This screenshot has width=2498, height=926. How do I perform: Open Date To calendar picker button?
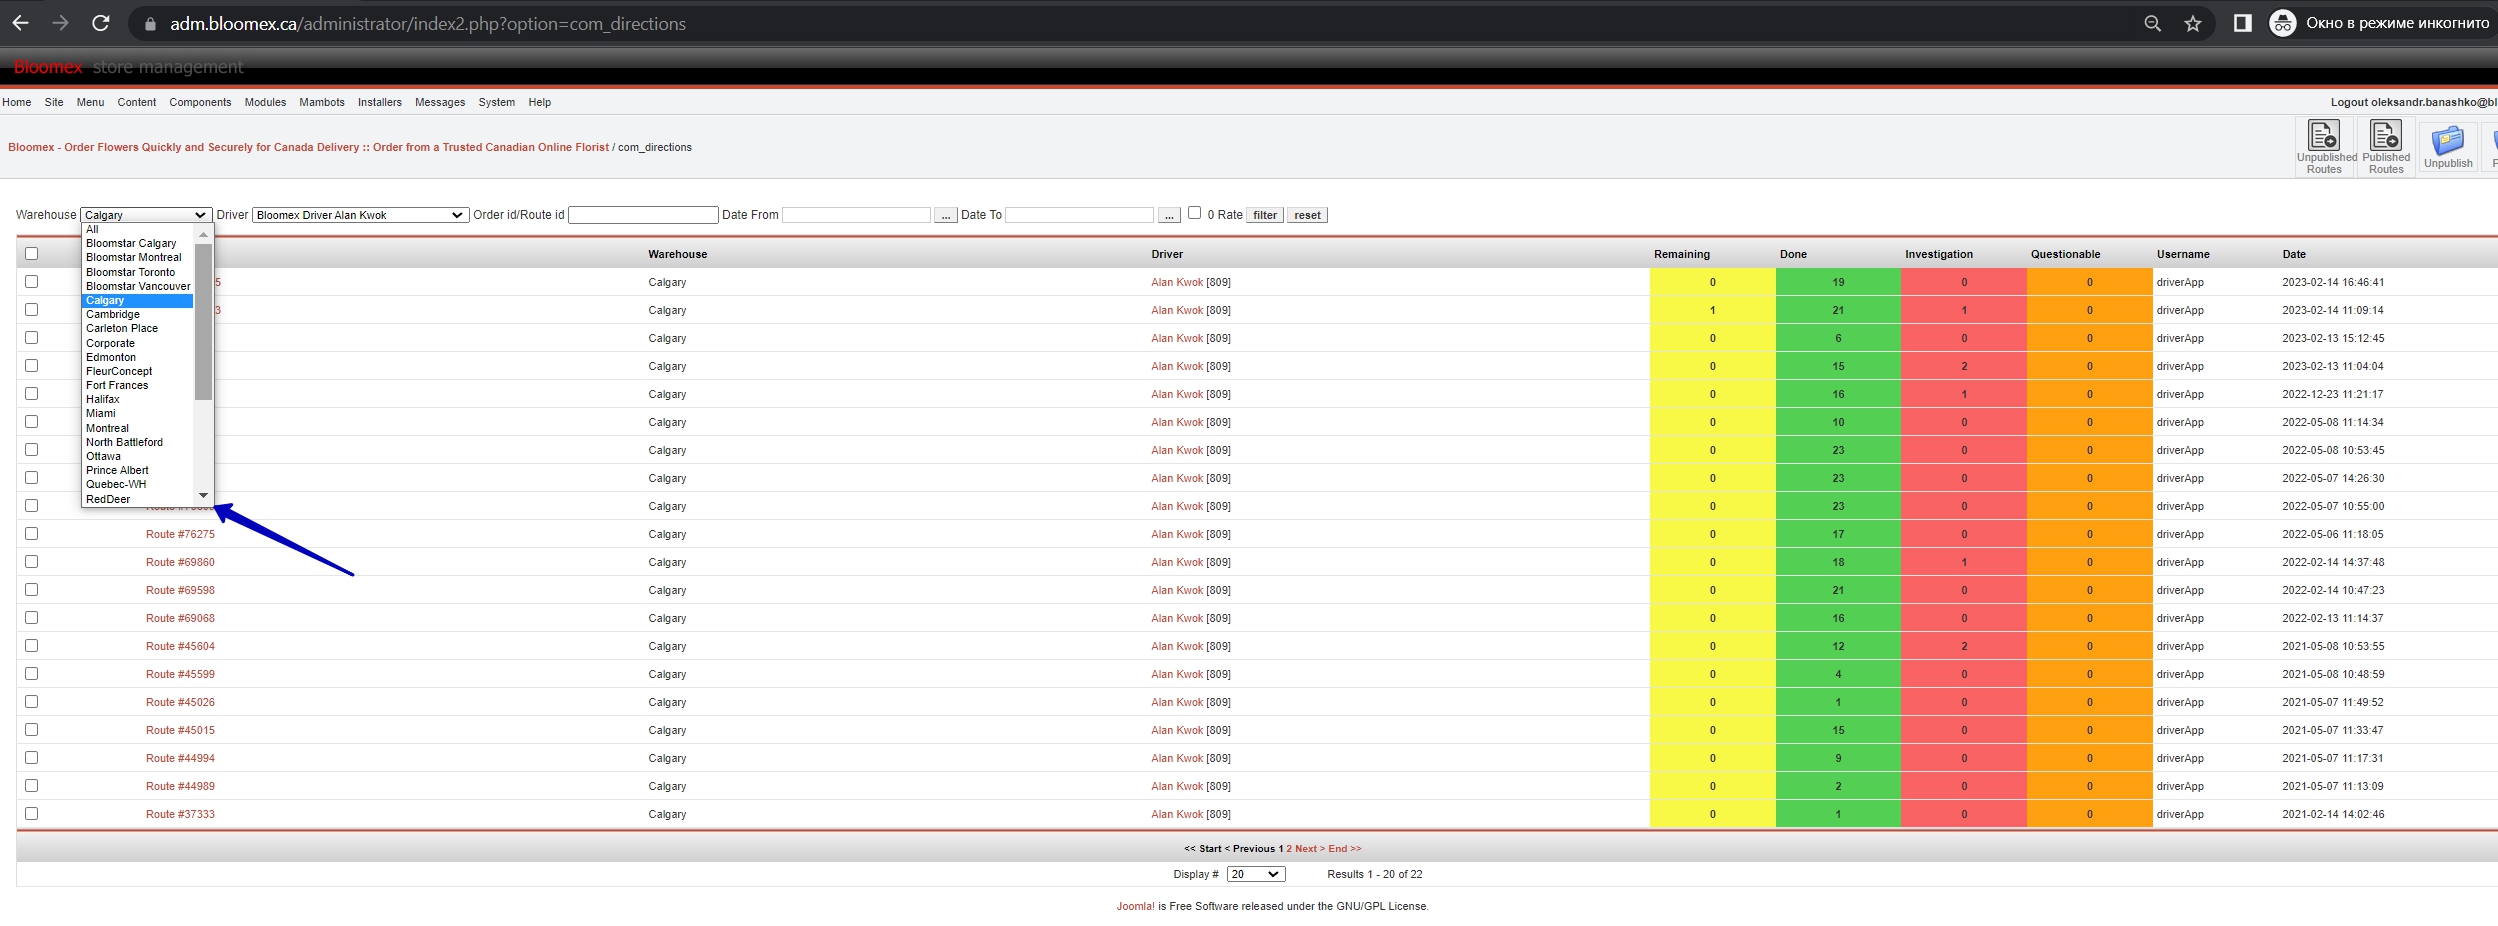point(1169,215)
